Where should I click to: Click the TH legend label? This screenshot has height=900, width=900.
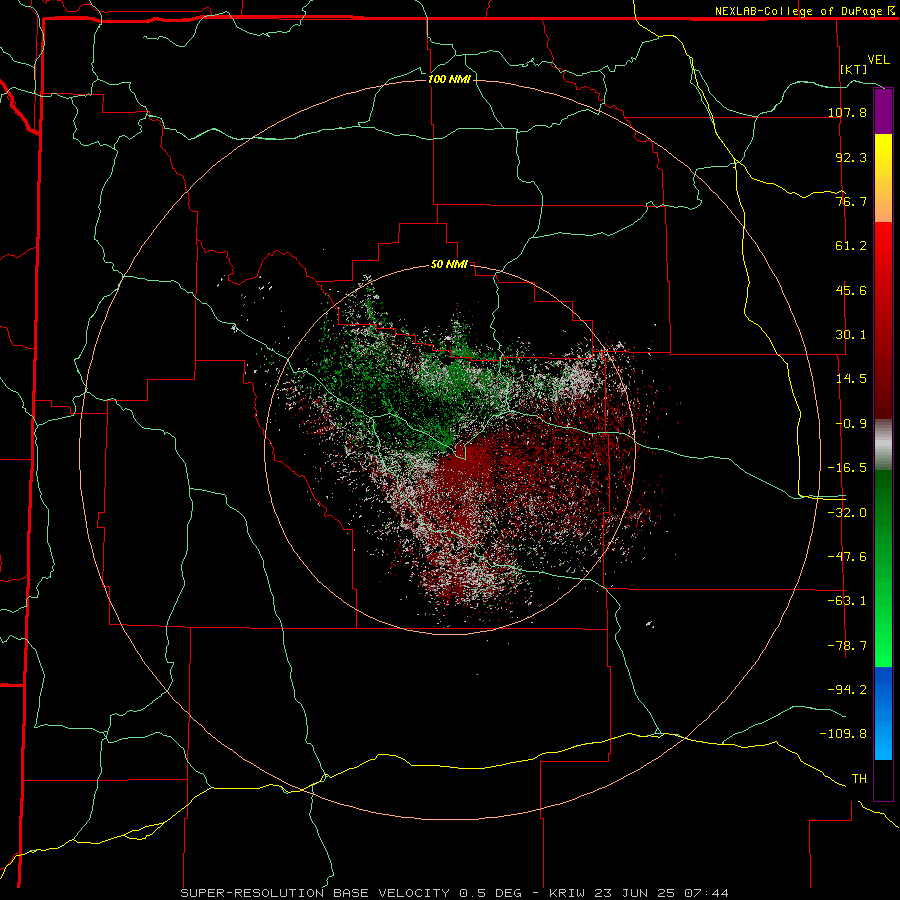(x=859, y=778)
